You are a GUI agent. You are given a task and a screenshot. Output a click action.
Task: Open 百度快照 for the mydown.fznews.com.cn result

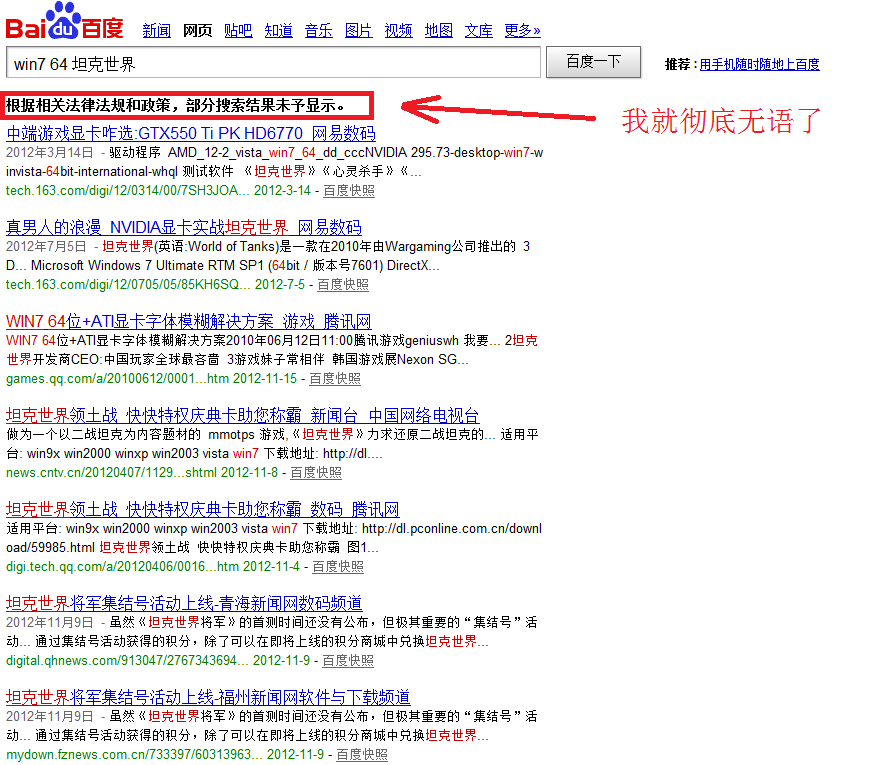(x=362, y=755)
